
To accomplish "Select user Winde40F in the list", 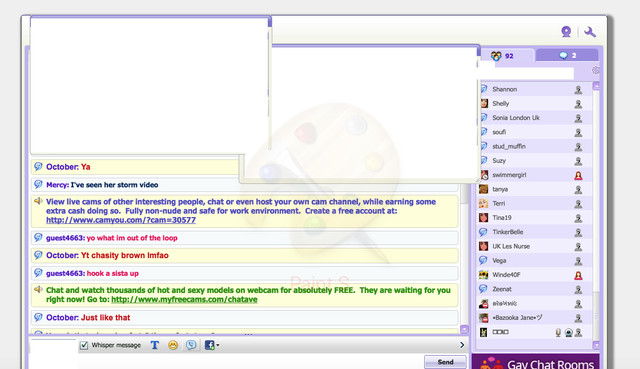I will pyautogui.click(x=535, y=275).
